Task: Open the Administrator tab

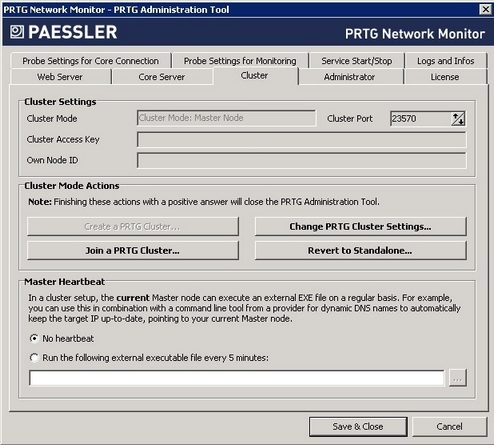Action: 350,77
